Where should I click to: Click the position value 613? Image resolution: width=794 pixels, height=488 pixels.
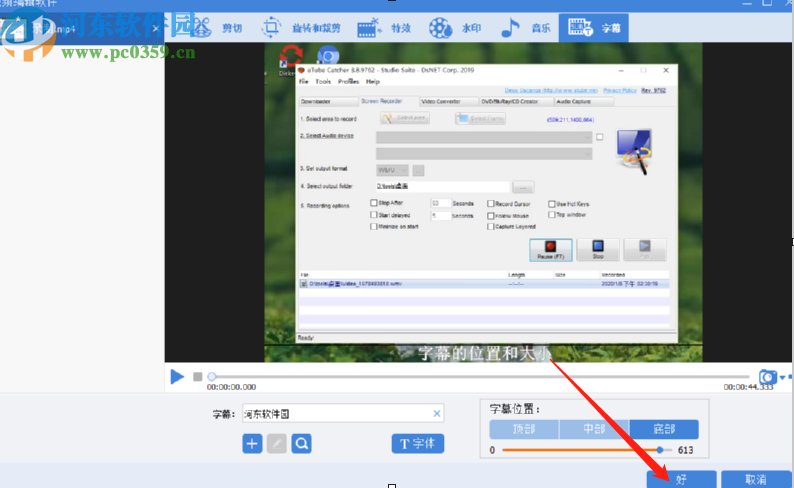685,450
